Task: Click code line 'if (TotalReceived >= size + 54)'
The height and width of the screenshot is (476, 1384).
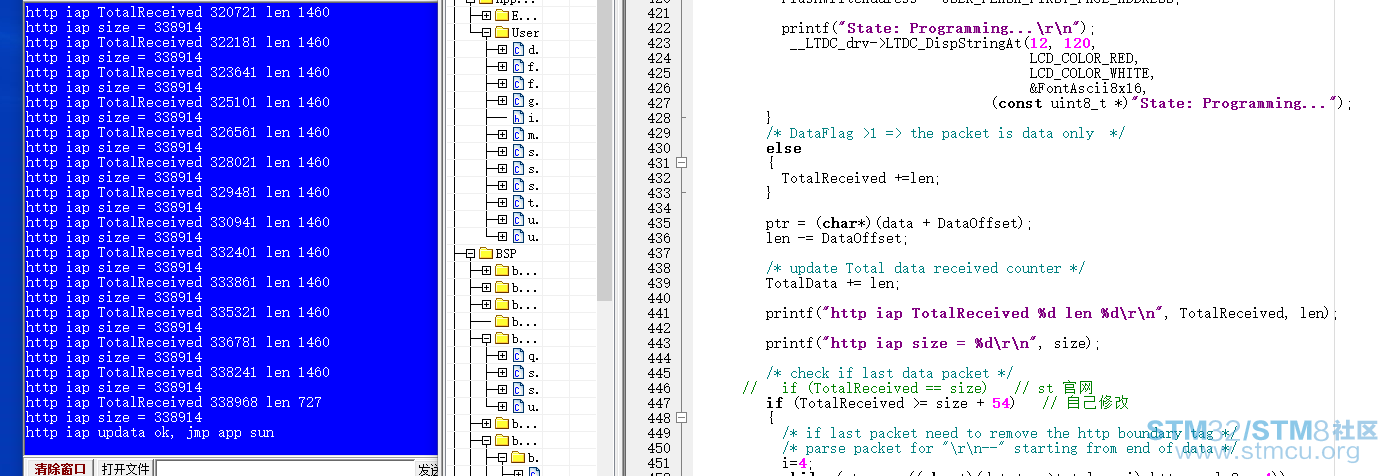Action: tap(890, 403)
